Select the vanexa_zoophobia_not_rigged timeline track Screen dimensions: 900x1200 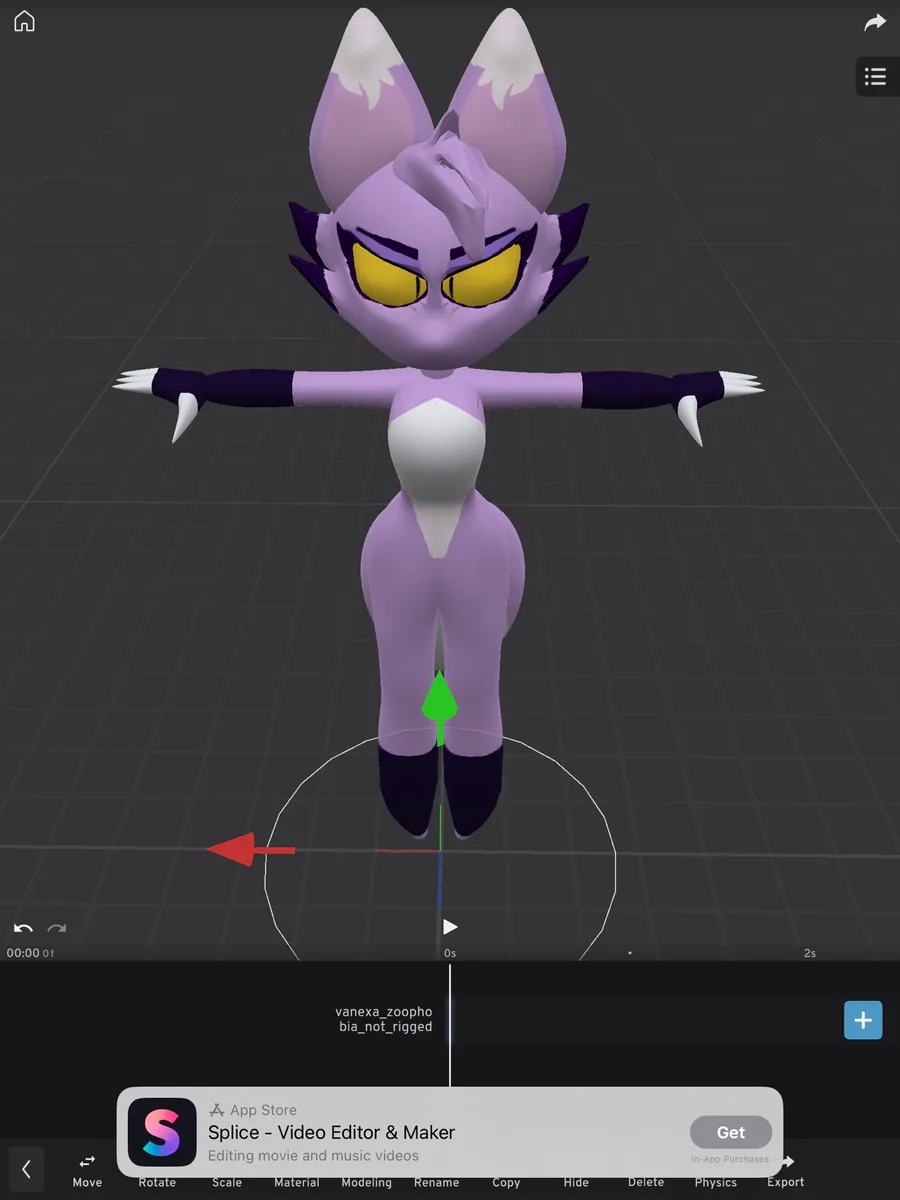tap(384, 1019)
